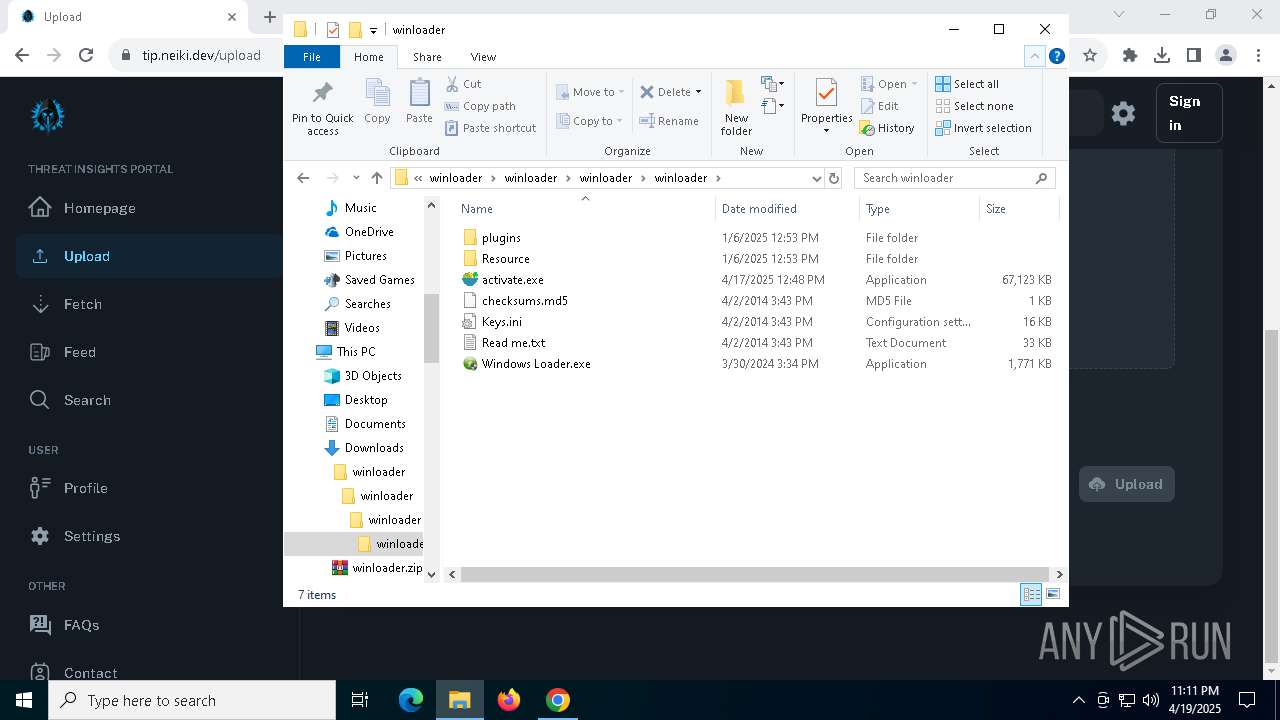
Task: Select Keys.ini in the file list
Action: 501,322
